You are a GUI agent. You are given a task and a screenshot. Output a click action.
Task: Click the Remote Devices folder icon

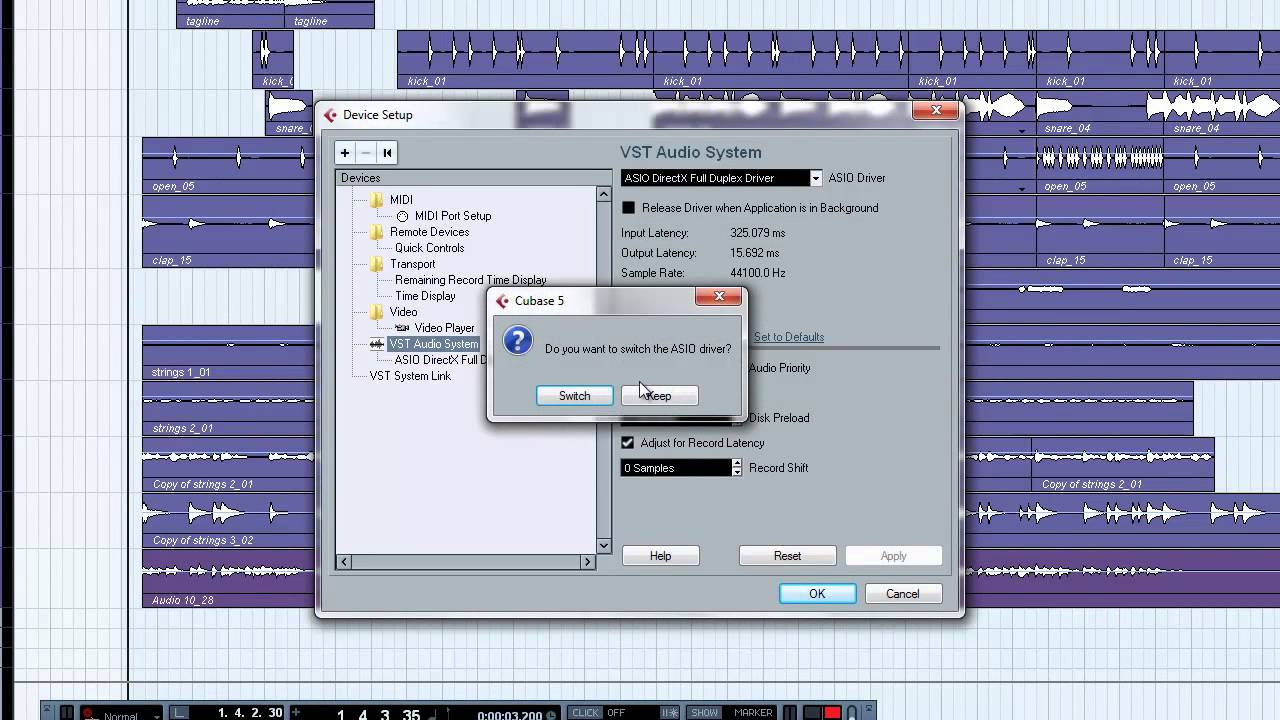376,232
